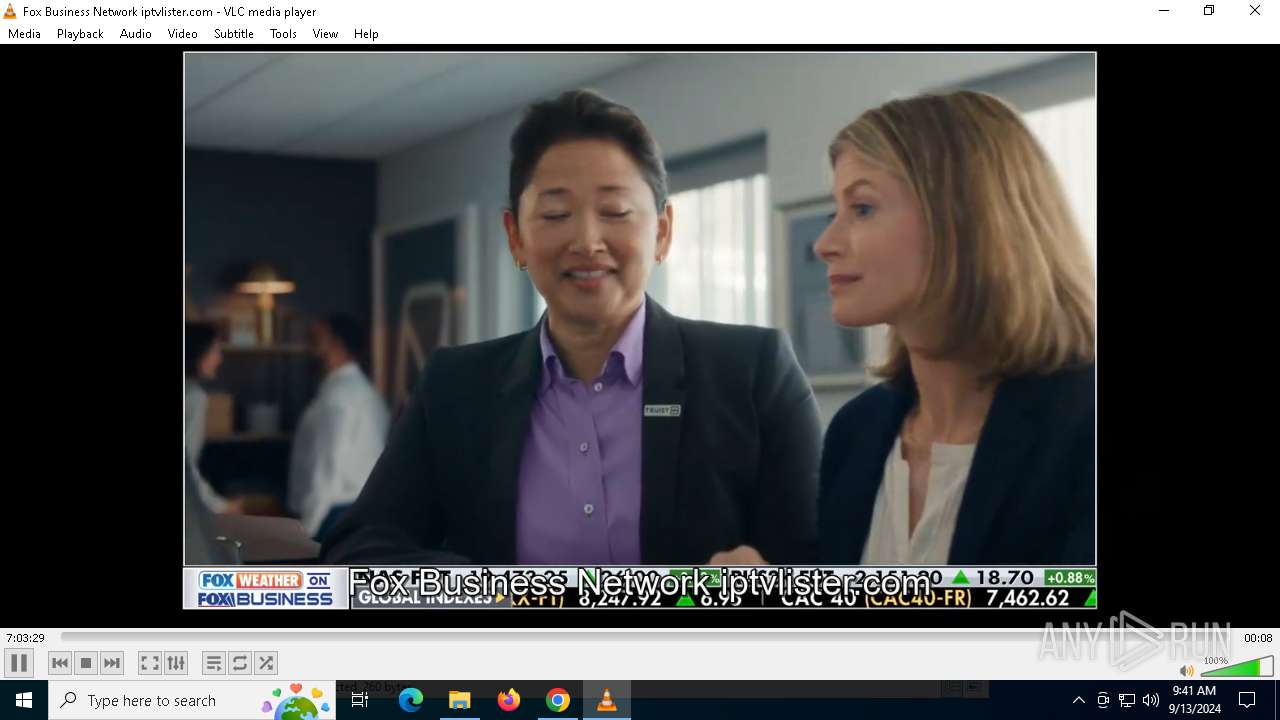Open the View menu

pos(325,34)
